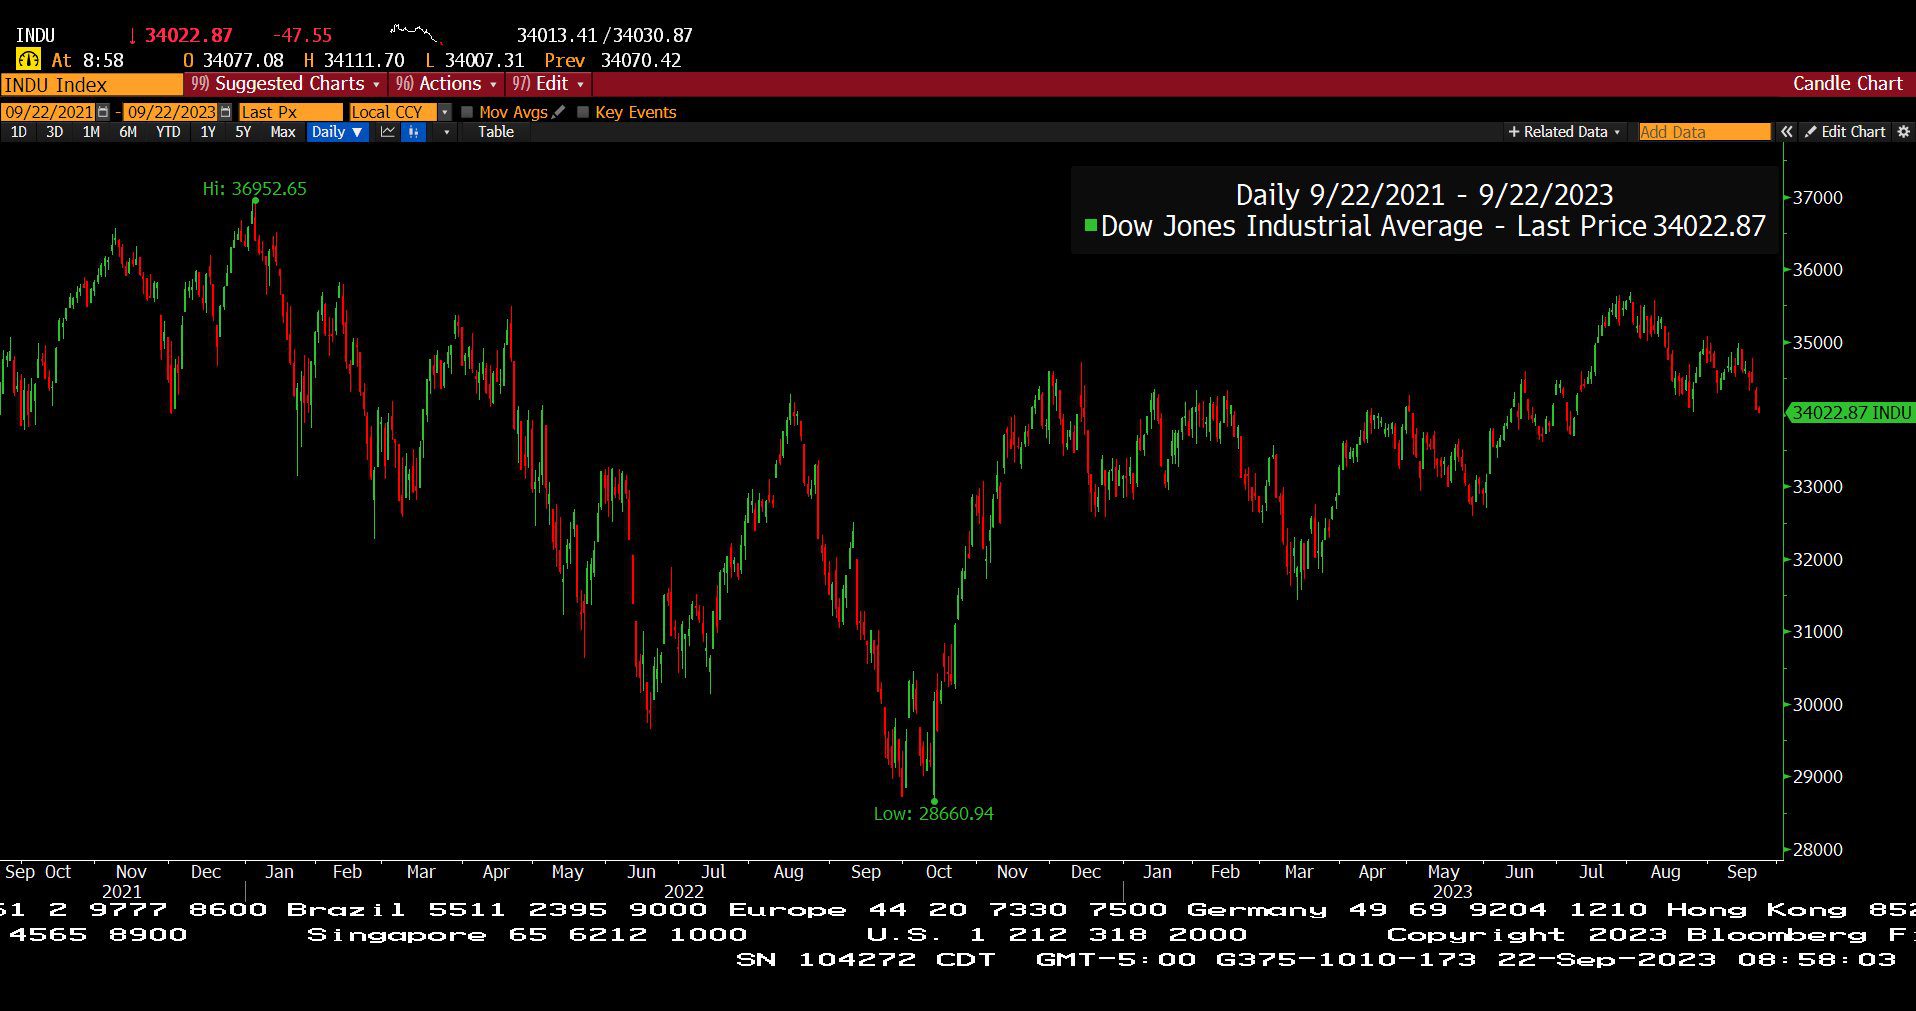The height and width of the screenshot is (1011, 1916).
Task: Open the Related Data dropdown
Action: click(x=1565, y=132)
